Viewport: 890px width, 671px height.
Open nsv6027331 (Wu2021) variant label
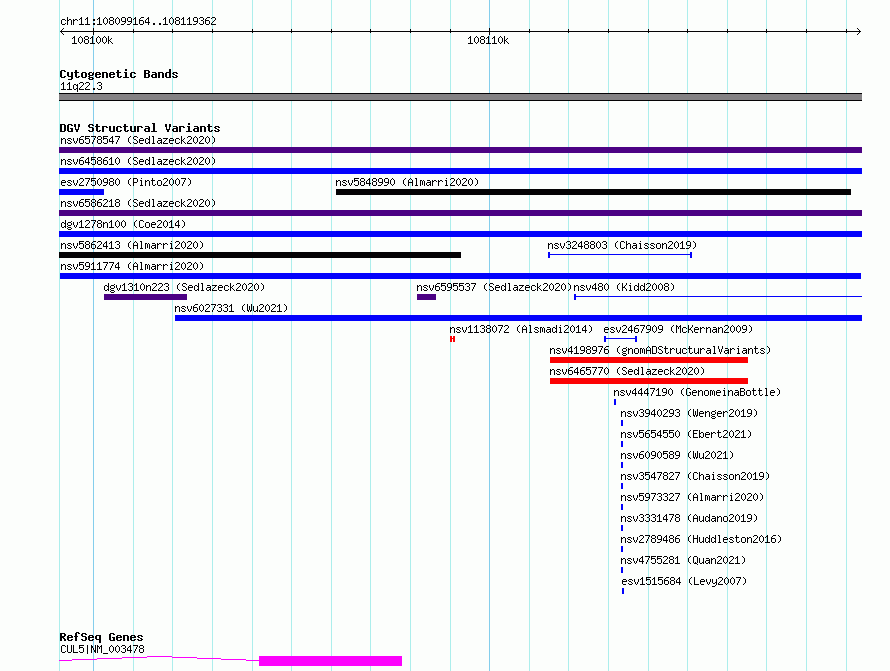click(231, 308)
